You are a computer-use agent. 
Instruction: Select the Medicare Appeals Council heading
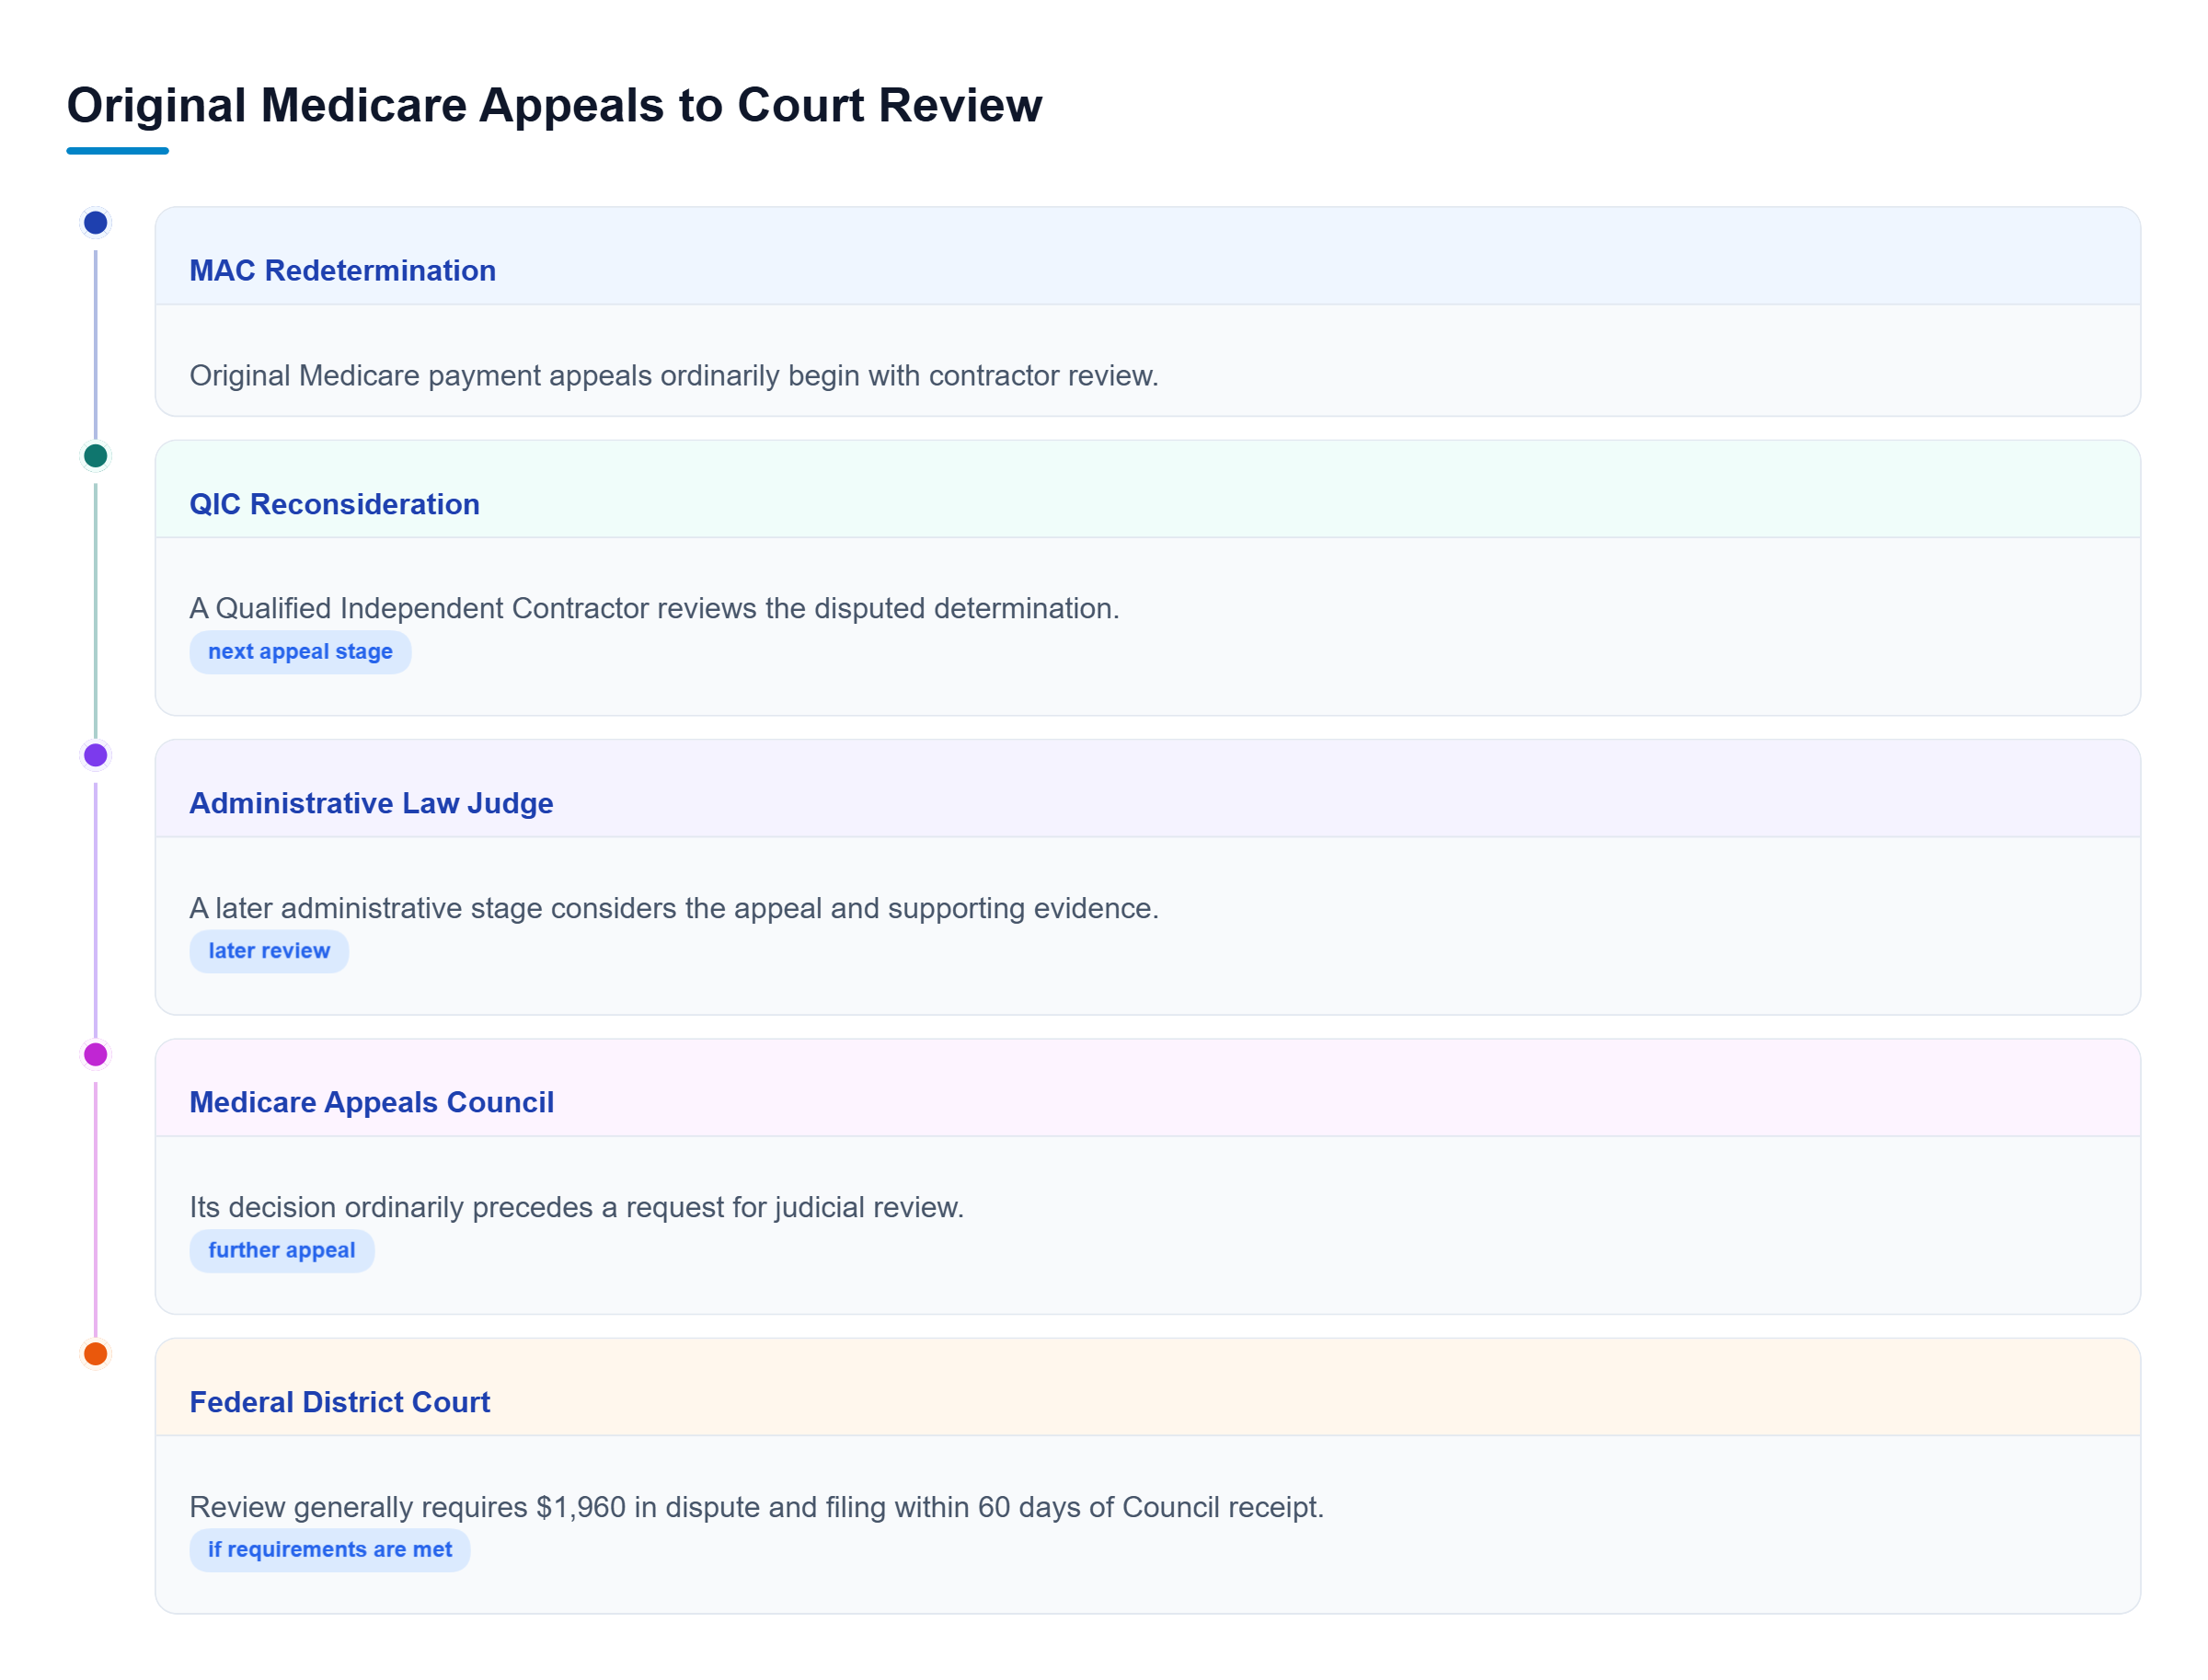pyautogui.click(x=371, y=1102)
